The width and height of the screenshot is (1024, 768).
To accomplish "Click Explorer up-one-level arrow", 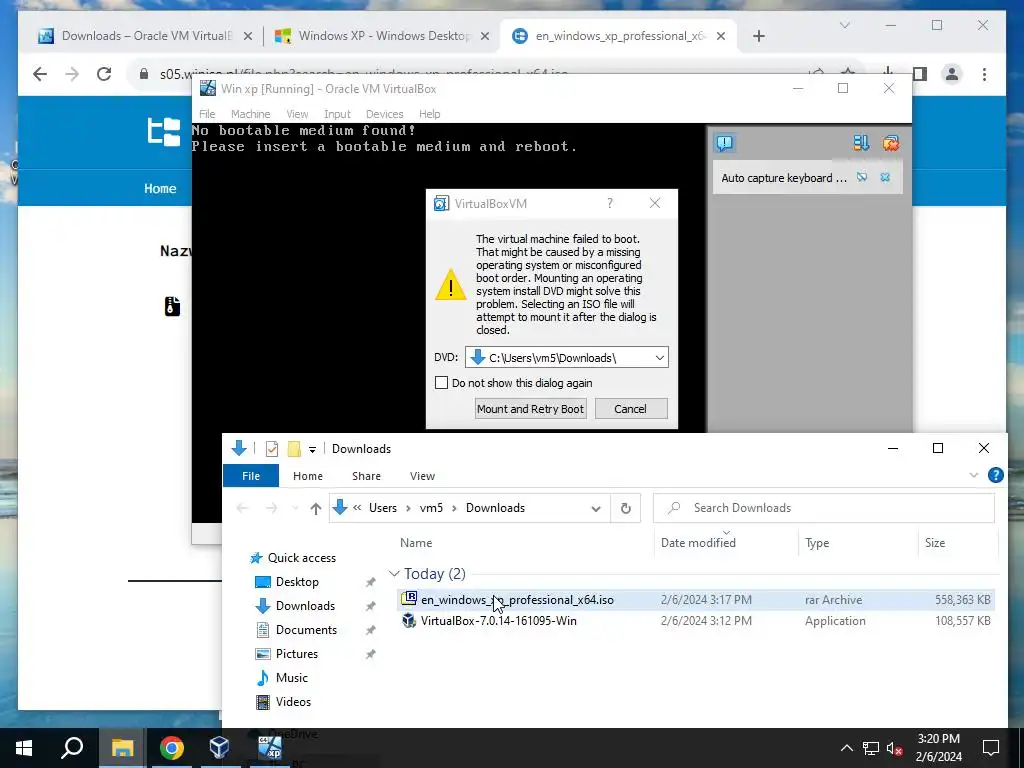I will point(315,508).
